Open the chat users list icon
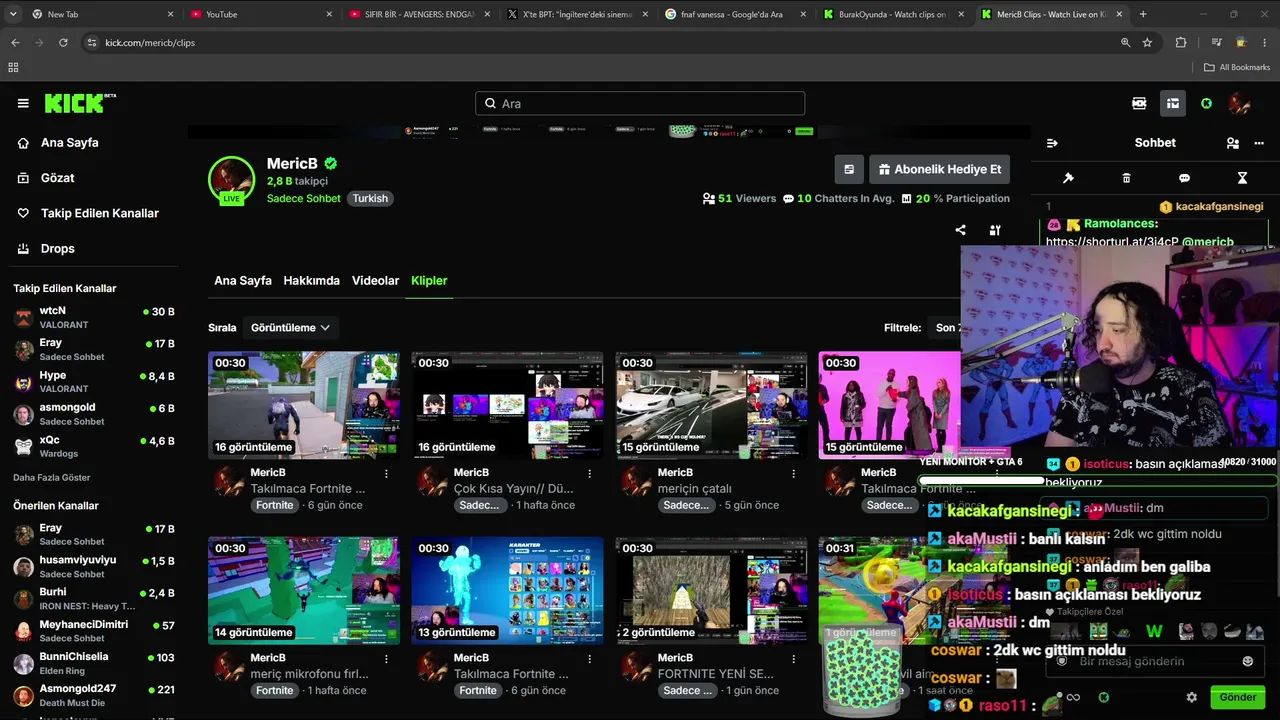 [x=1232, y=143]
